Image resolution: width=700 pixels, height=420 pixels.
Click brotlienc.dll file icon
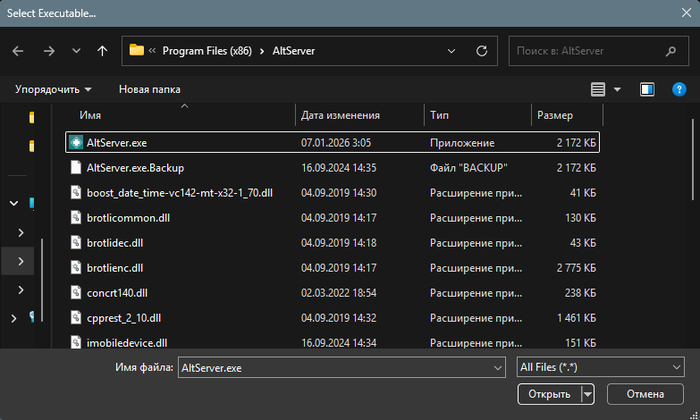(76, 267)
